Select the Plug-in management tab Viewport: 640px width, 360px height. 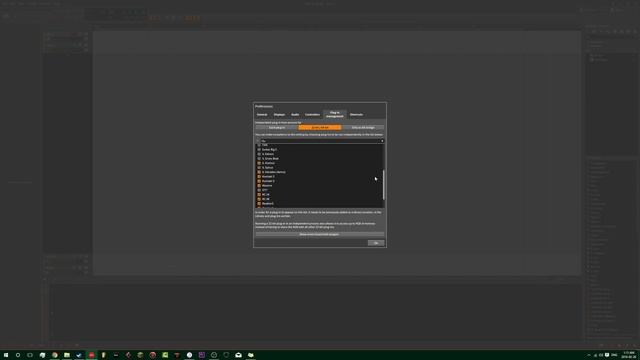[335, 114]
